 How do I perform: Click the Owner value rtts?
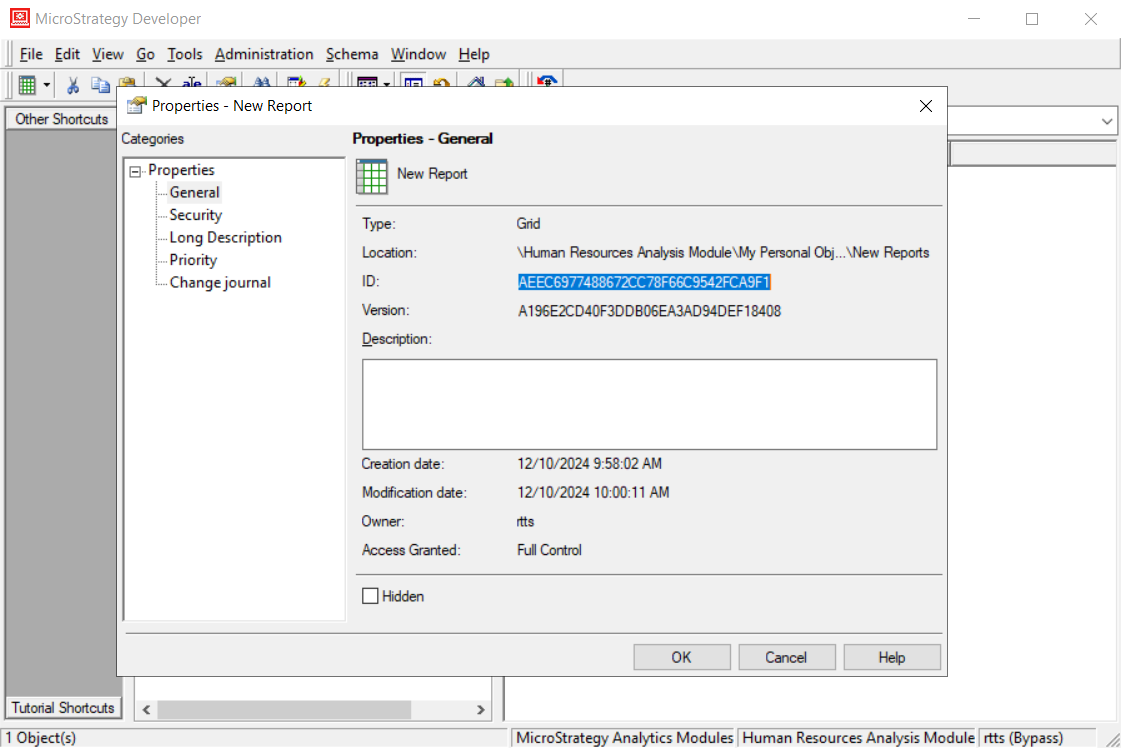[x=525, y=521]
